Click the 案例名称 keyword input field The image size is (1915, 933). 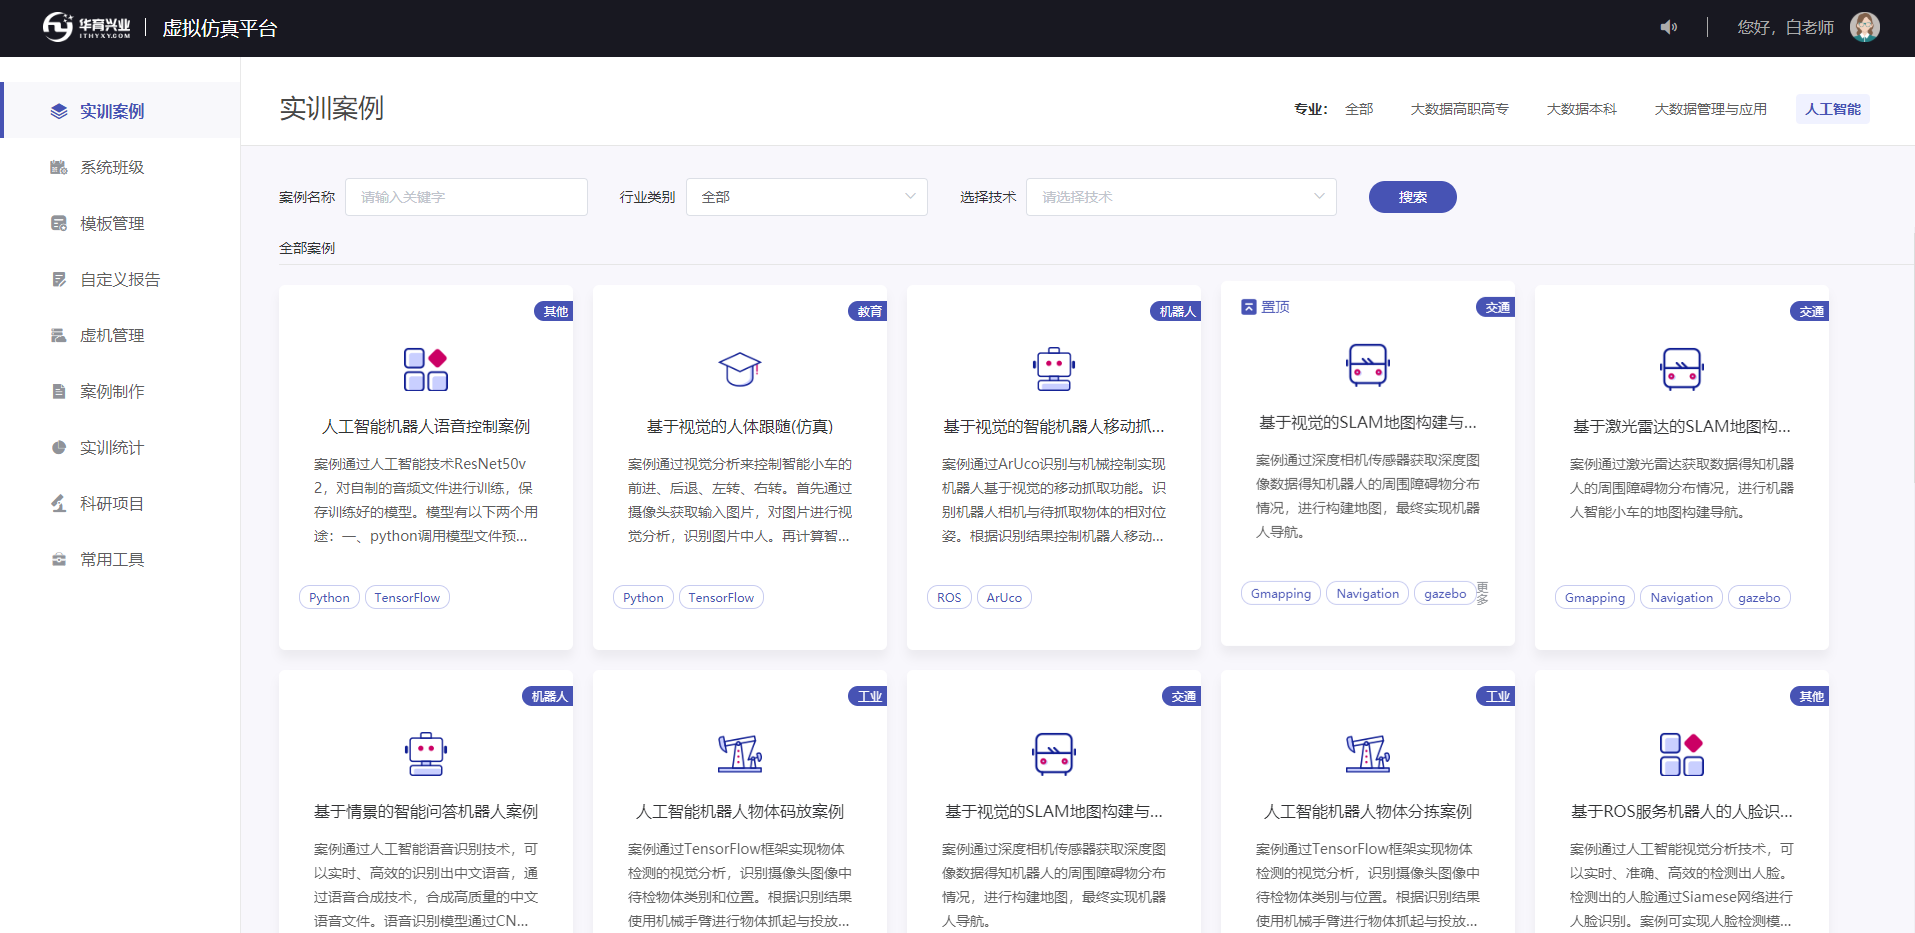tap(466, 197)
